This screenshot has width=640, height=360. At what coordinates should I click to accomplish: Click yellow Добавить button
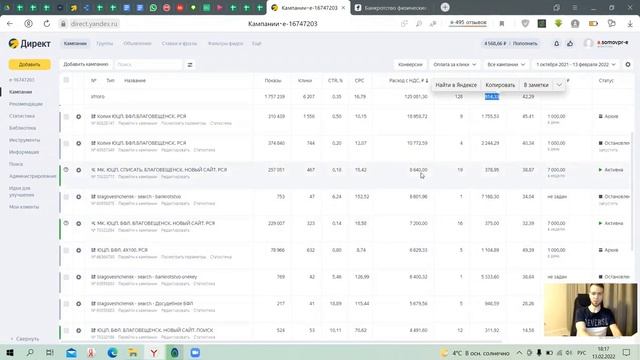tap(29, 64)
